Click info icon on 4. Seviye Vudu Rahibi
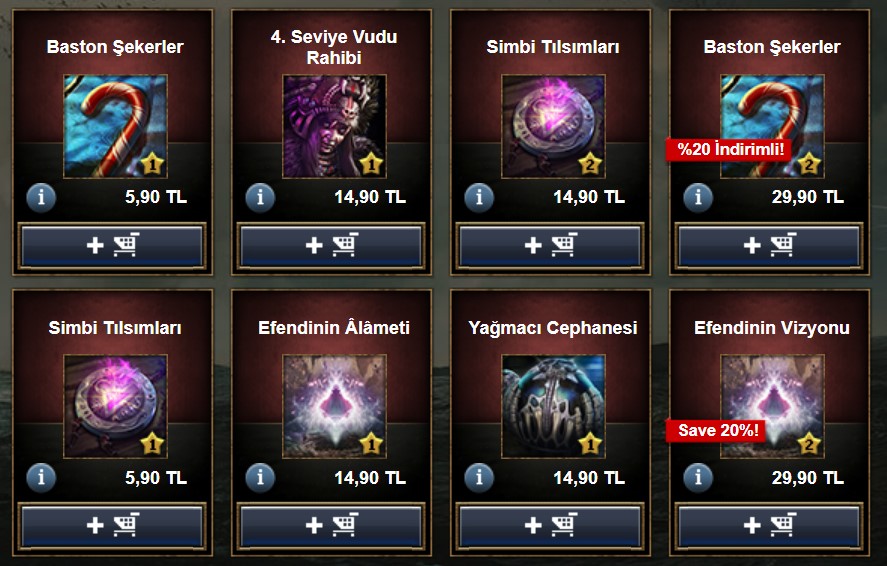The height and width of the screenshot is (566, 887). (260, 197)
